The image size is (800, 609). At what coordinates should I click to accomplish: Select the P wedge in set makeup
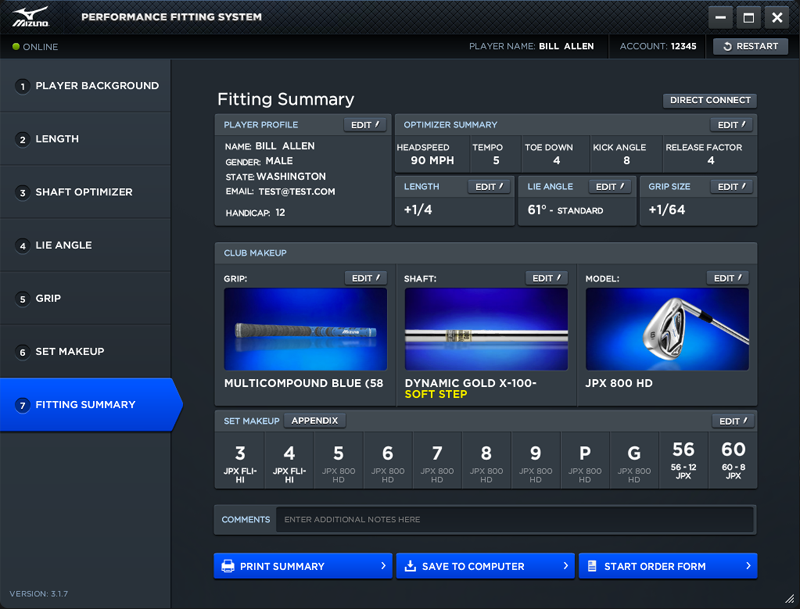[585, 461]
